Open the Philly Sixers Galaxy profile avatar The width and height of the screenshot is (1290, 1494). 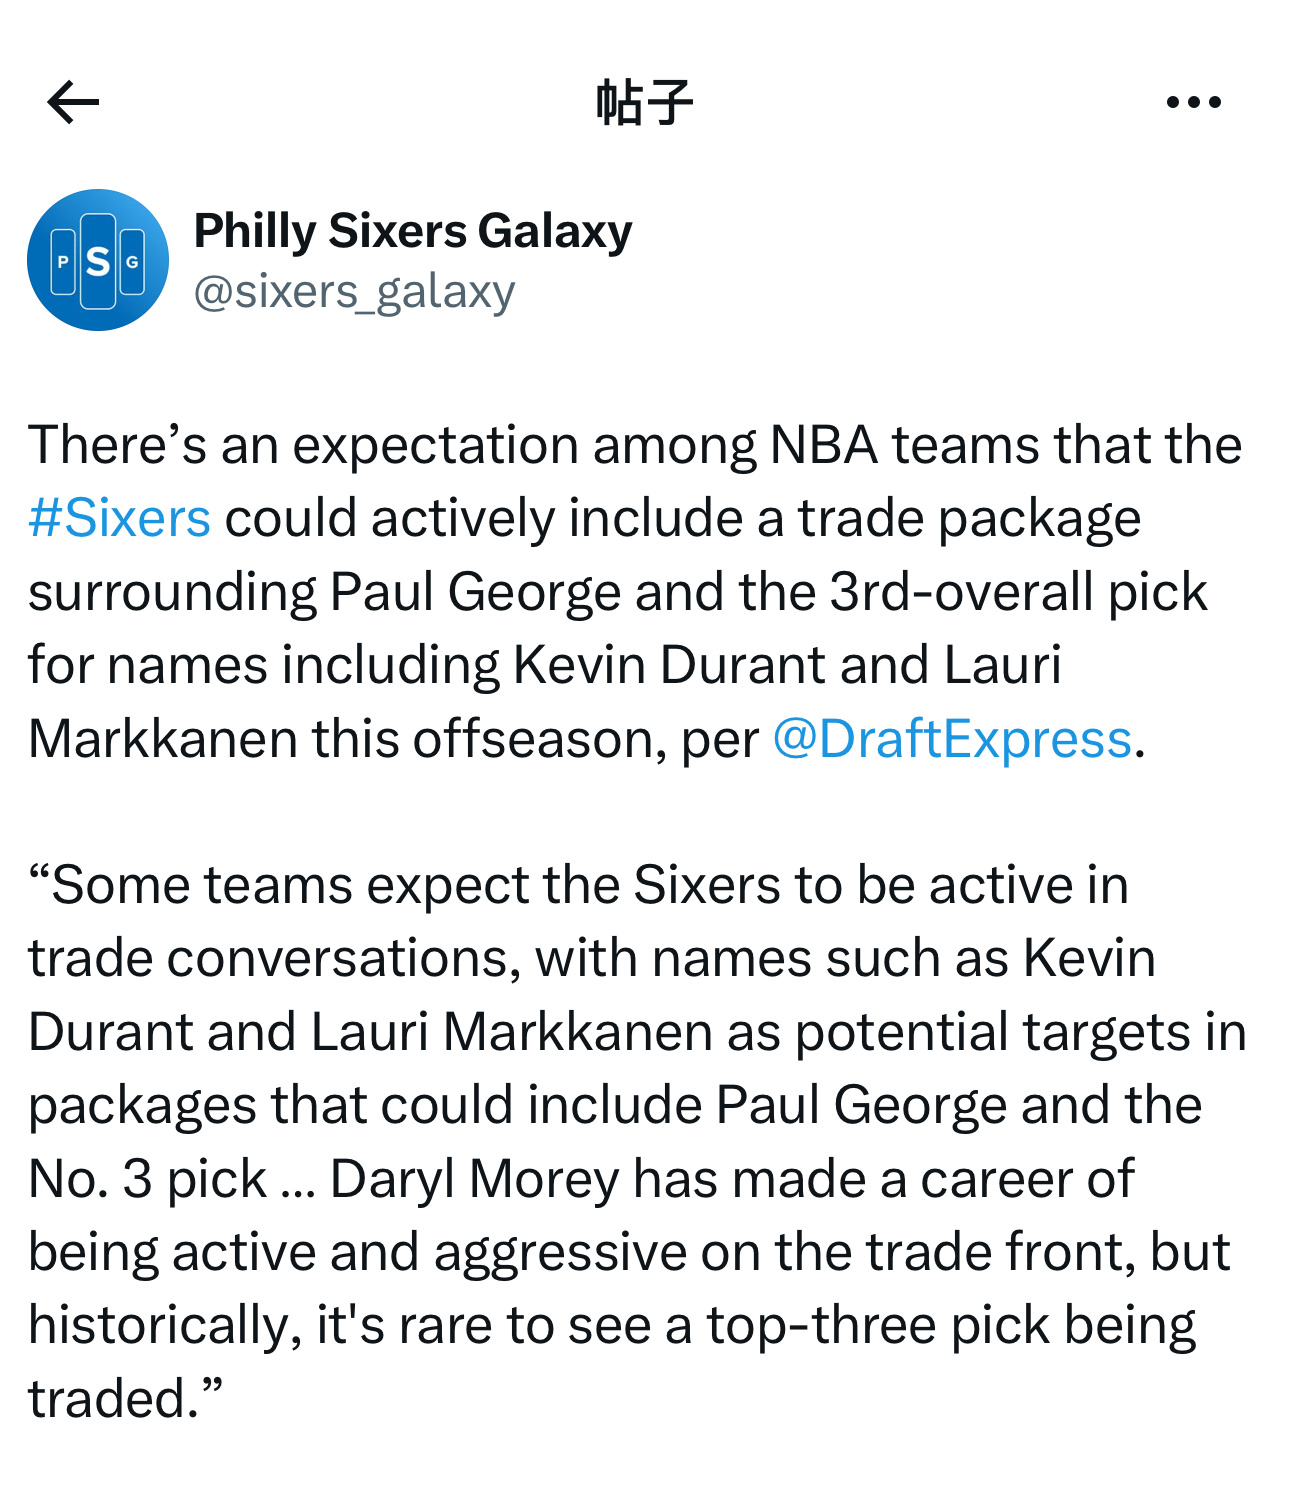tap(98, 260)
